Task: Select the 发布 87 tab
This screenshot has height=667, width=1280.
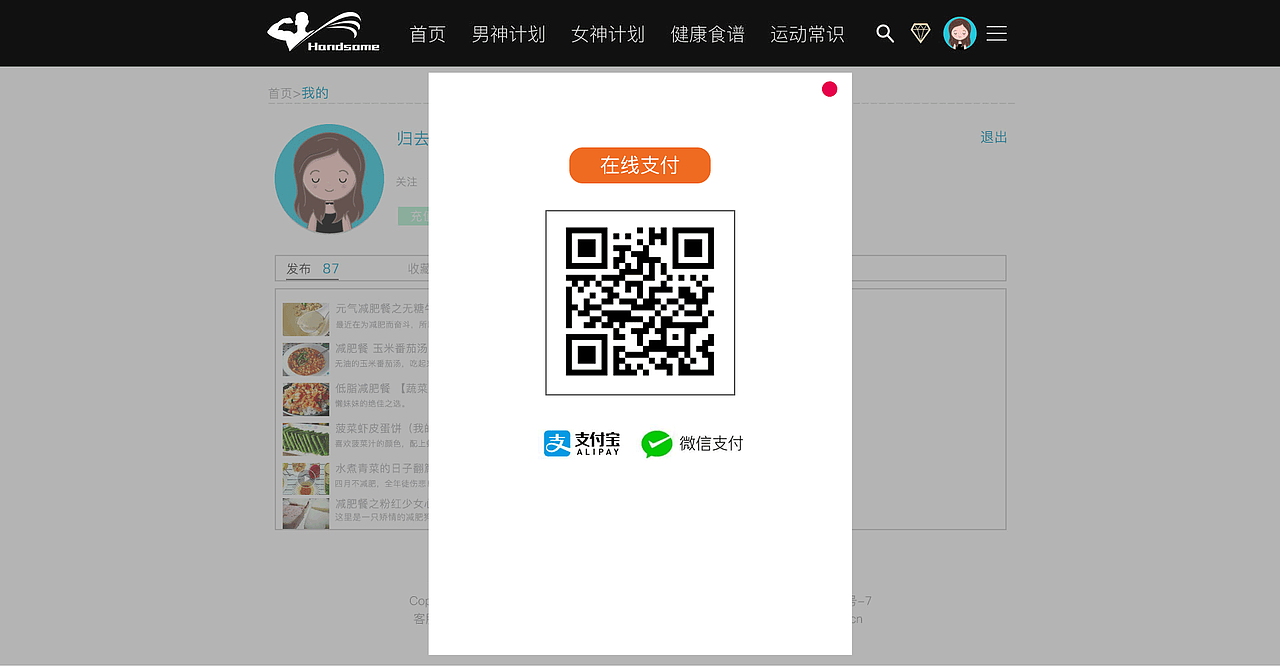Action: (x=313, y=269)
